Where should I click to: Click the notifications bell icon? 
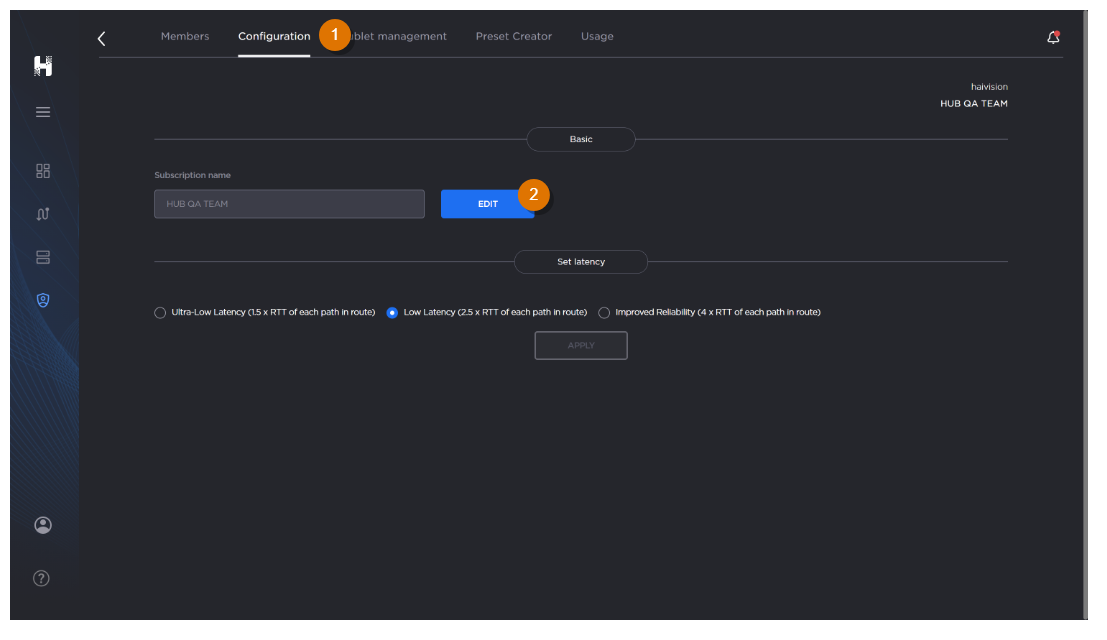(x=1053, y=37)
